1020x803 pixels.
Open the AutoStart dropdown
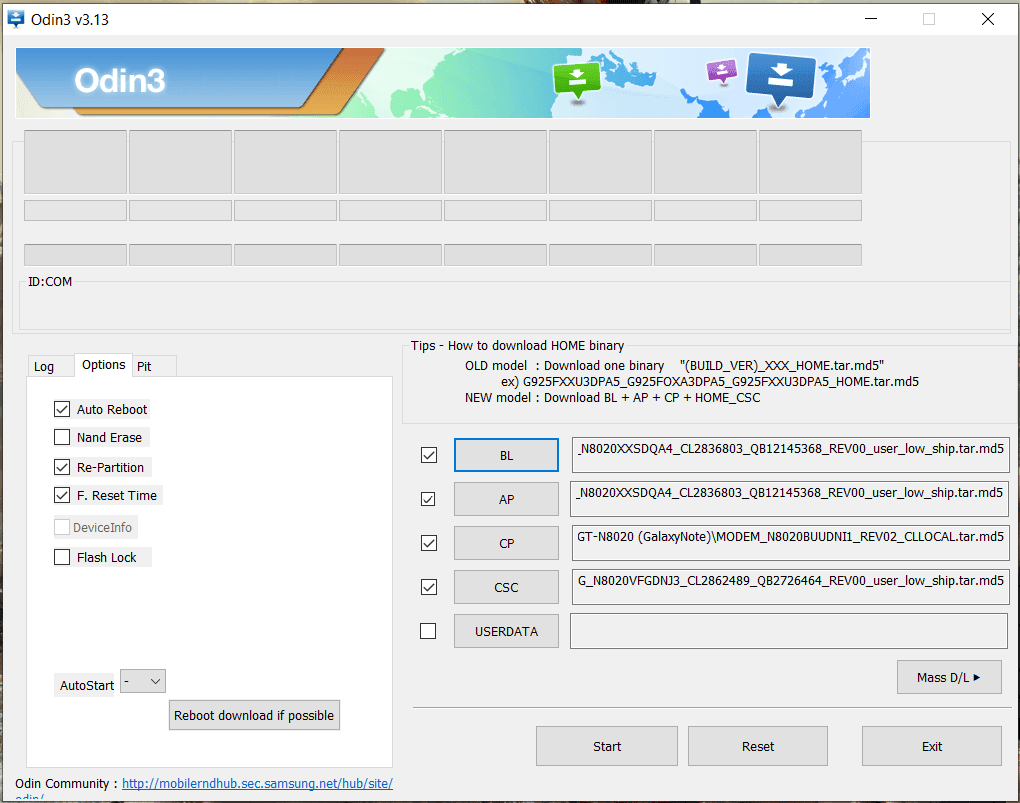(x=143, y=681)
